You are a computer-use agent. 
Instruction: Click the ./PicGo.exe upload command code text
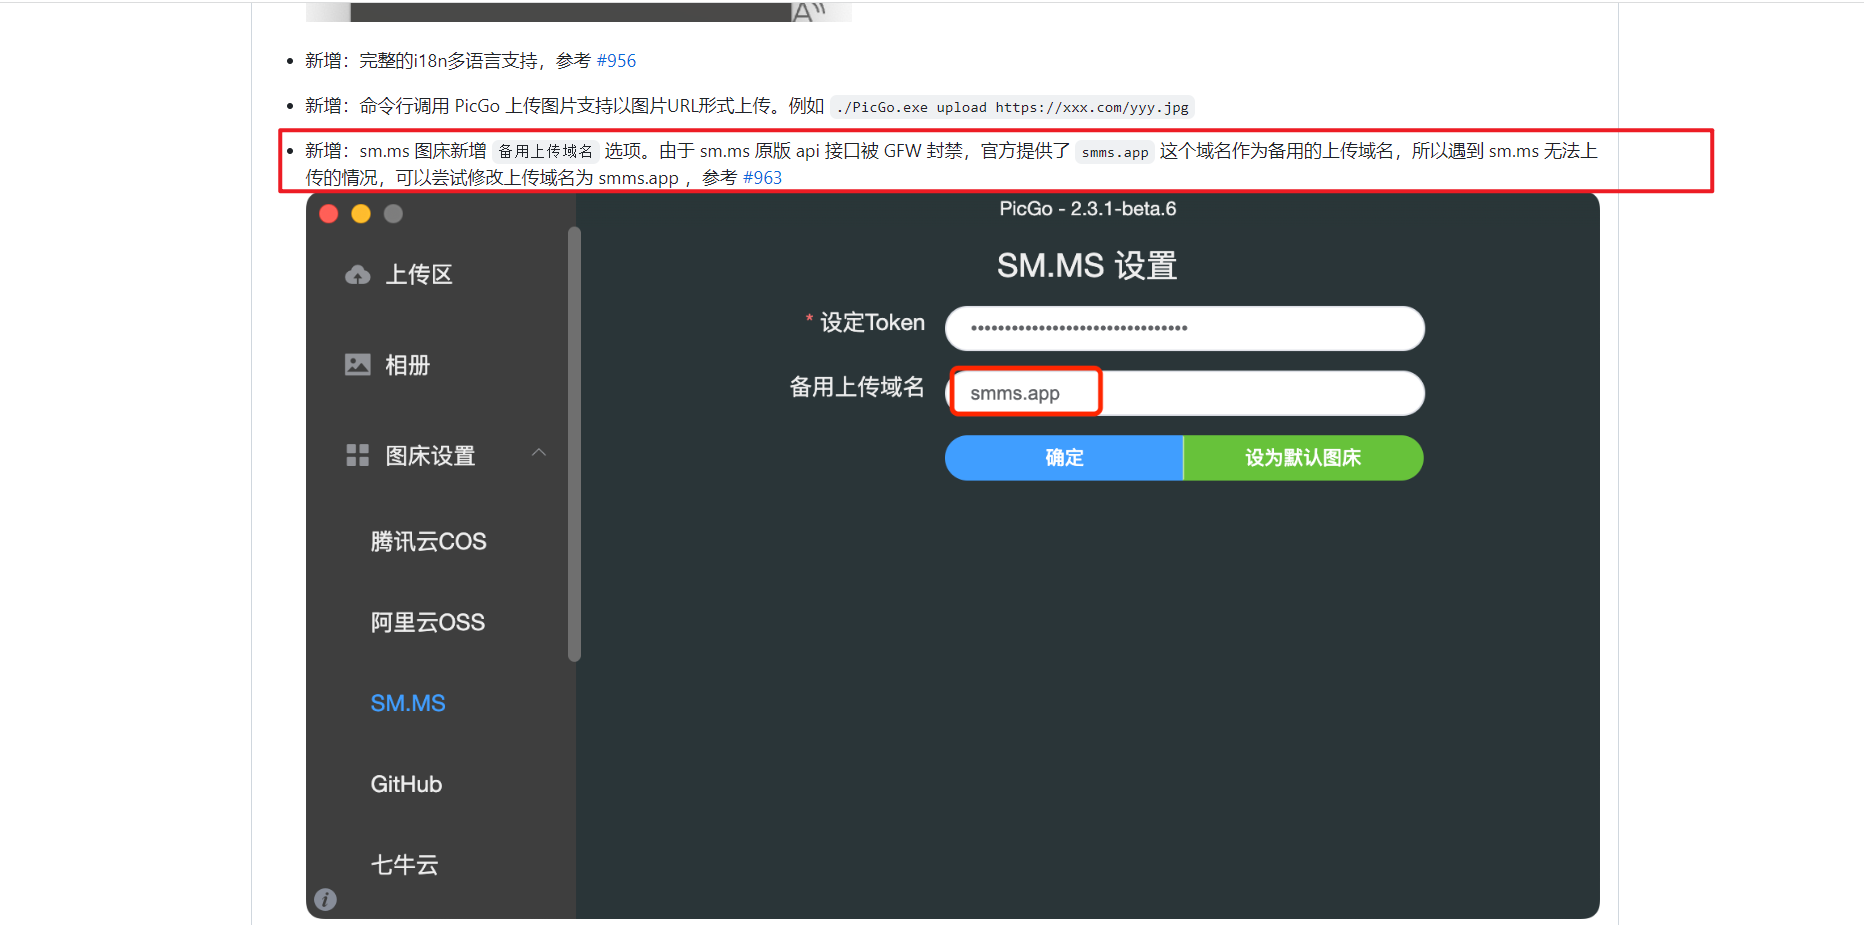[x=1012, y=107]
